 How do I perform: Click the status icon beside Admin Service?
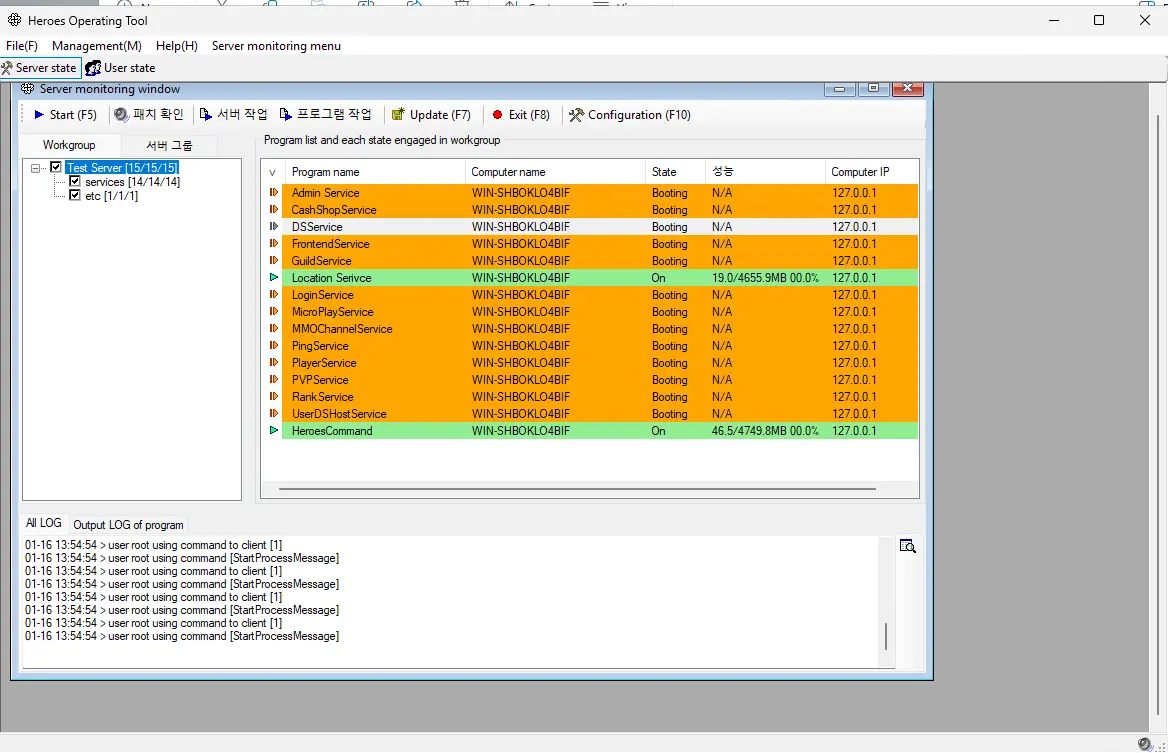(273, 192)
